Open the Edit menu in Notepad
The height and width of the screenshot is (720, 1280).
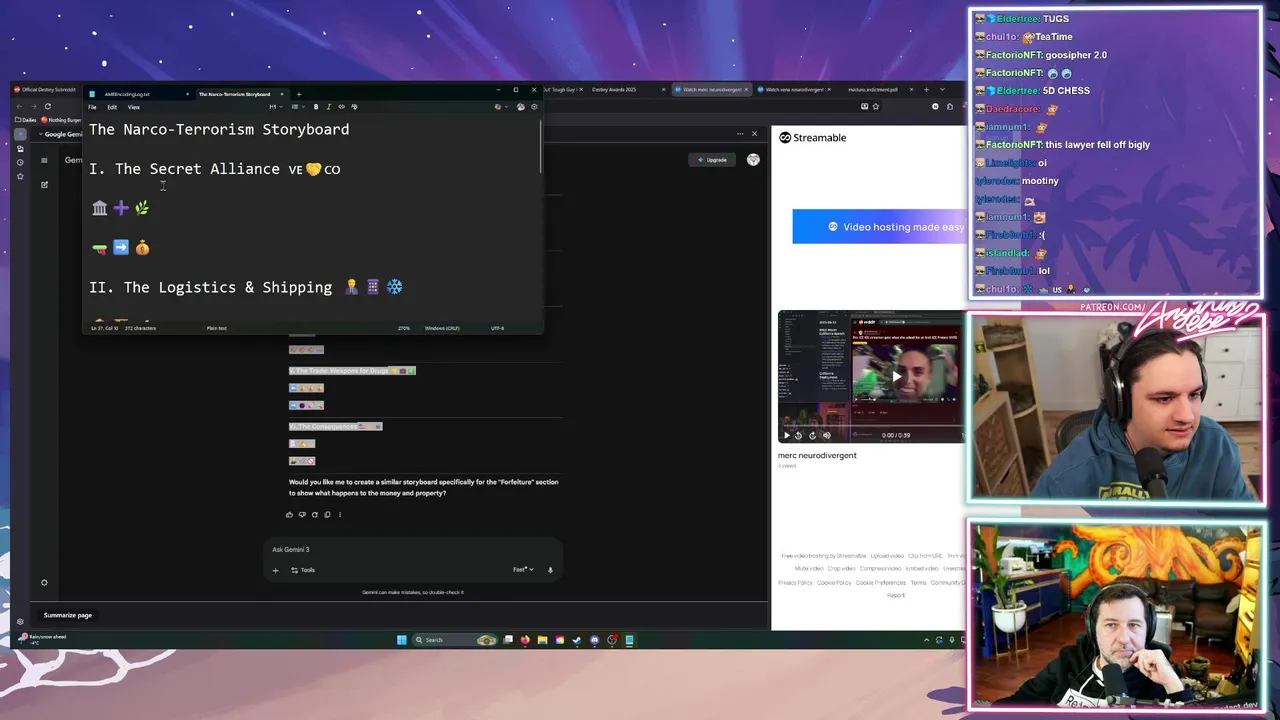pos(112,107)
